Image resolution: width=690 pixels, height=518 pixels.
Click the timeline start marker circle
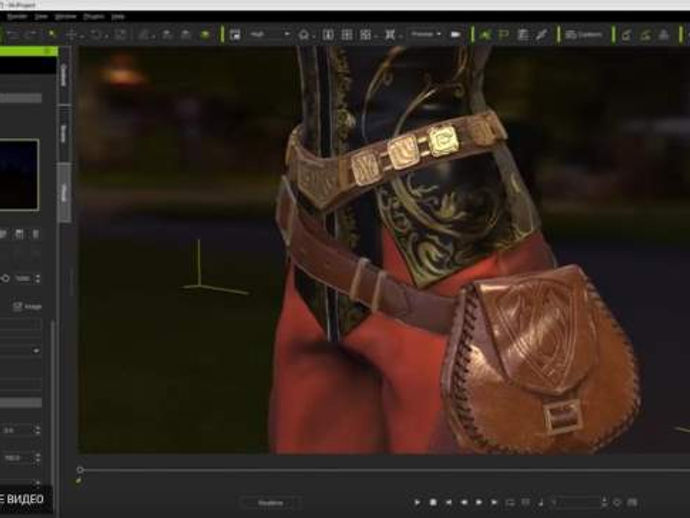pyautogui.click(x=80, y=470)
